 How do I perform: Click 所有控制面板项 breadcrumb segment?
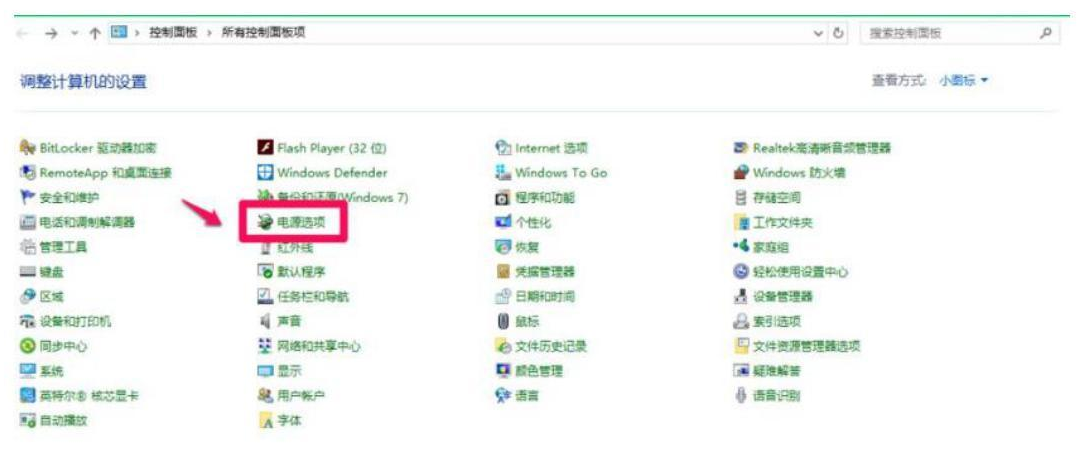(262, 33)
